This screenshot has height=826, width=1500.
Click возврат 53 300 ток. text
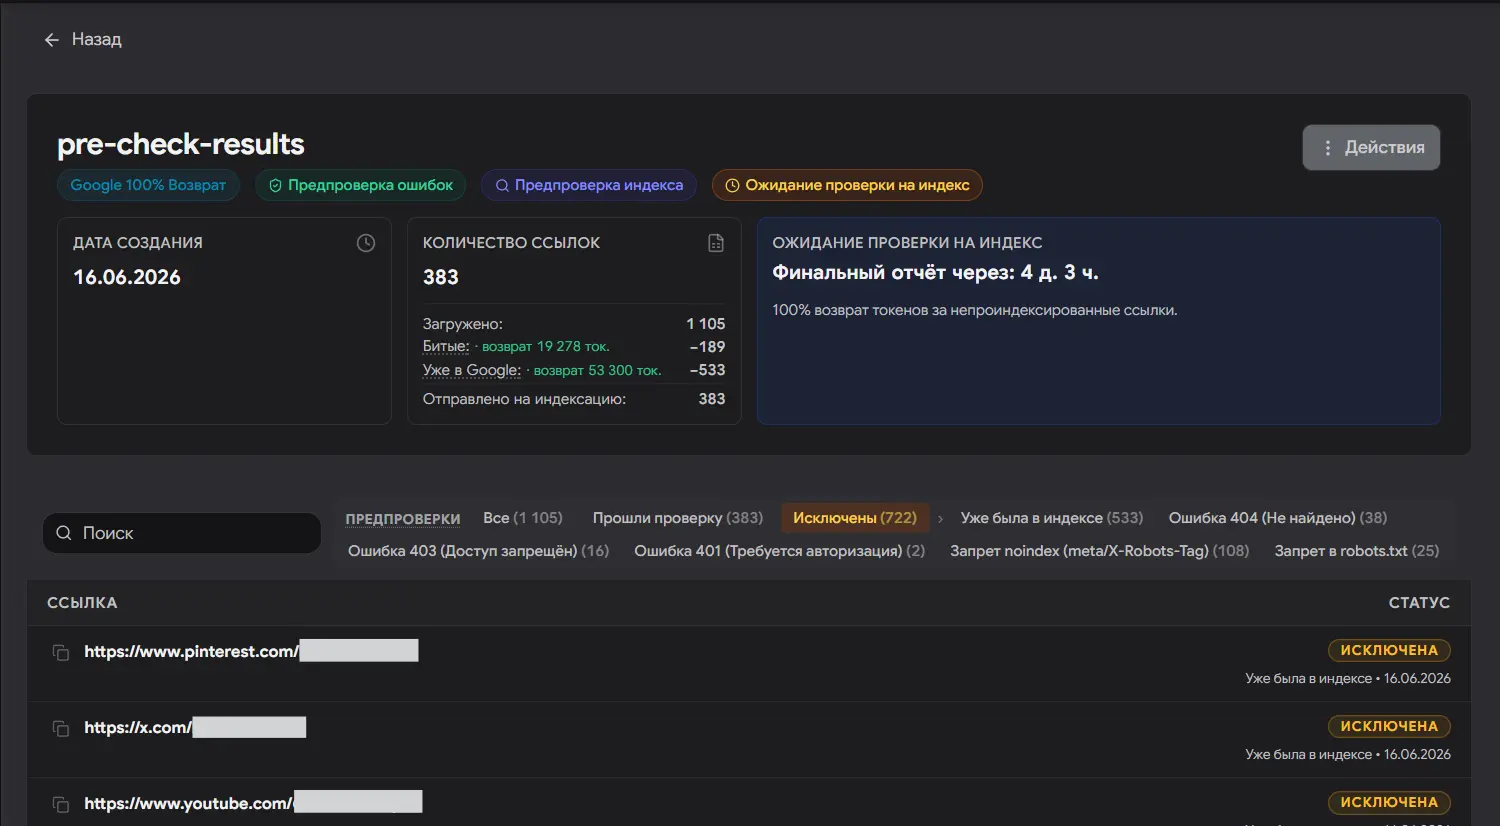[597, 370]
